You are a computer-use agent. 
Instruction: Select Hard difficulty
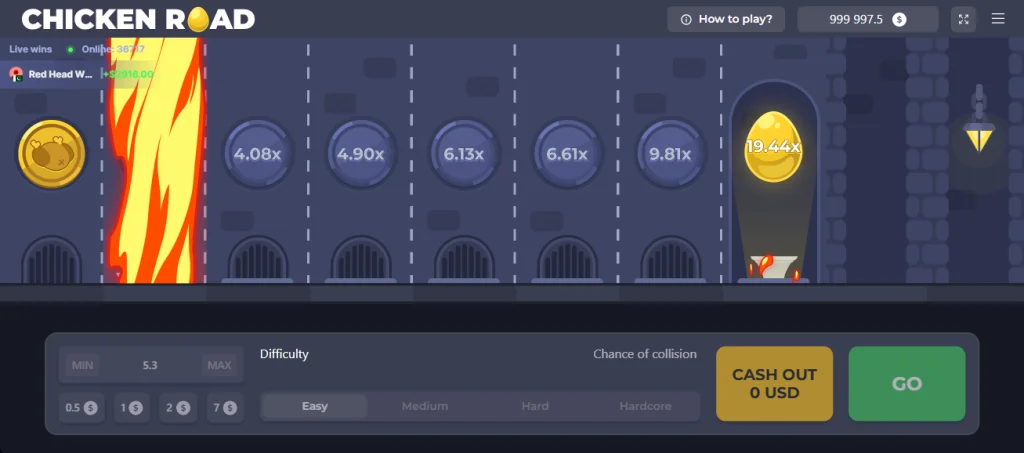coord(535,406)
